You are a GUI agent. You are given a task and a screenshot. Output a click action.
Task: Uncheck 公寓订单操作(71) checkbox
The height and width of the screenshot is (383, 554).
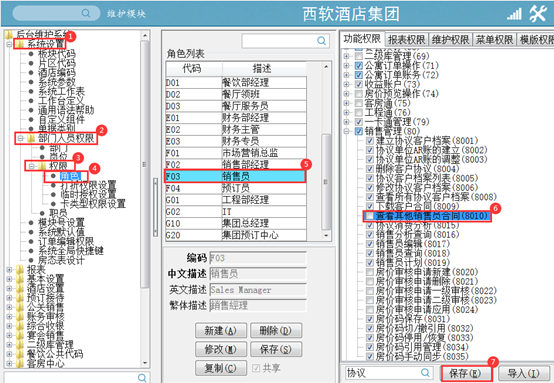click(359, 65)
